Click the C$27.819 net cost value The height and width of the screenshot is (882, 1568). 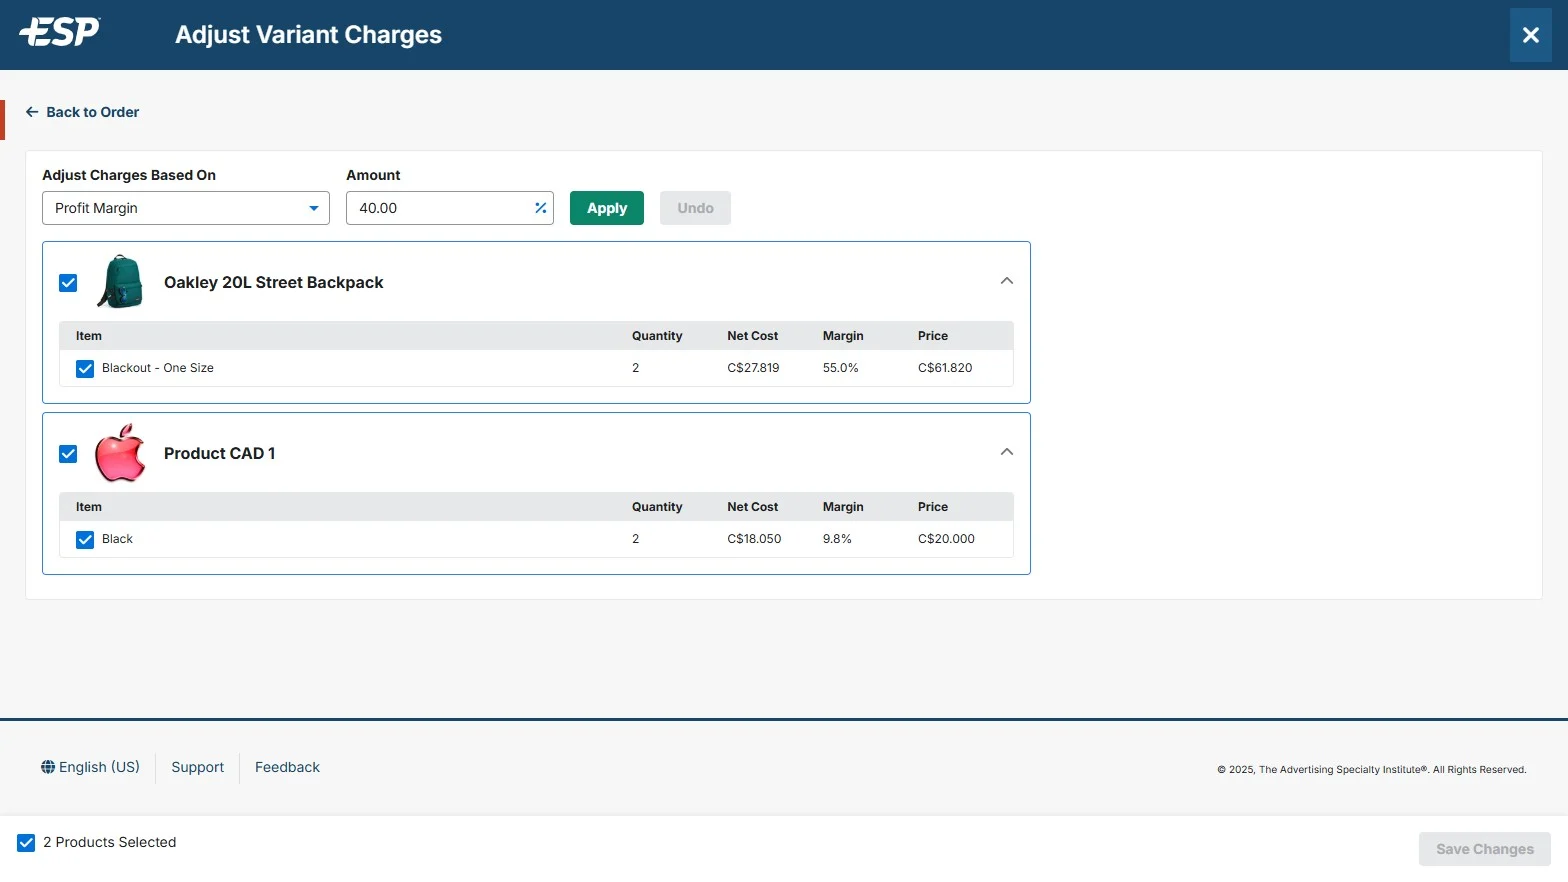pos(753,368)
